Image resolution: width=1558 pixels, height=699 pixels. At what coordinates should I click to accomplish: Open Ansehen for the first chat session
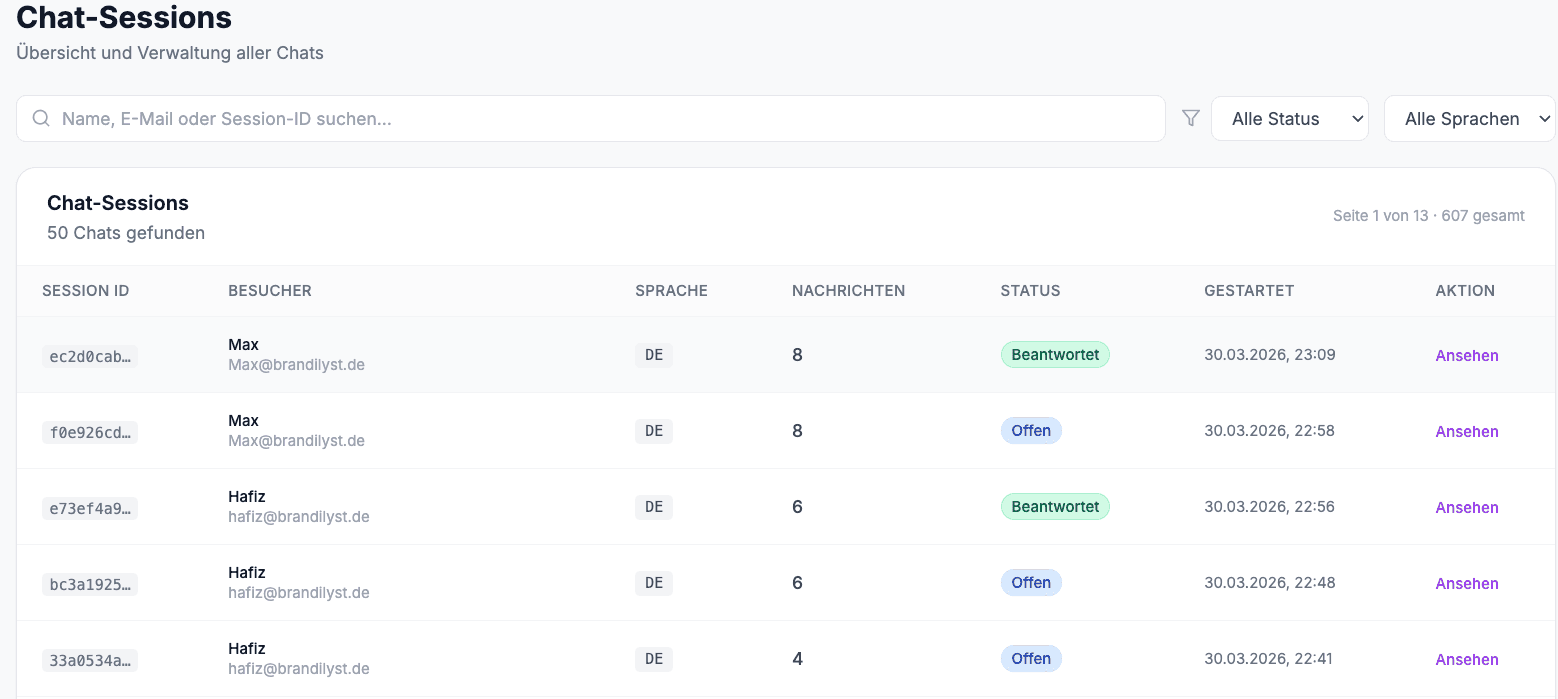(x=1467, y=355)
